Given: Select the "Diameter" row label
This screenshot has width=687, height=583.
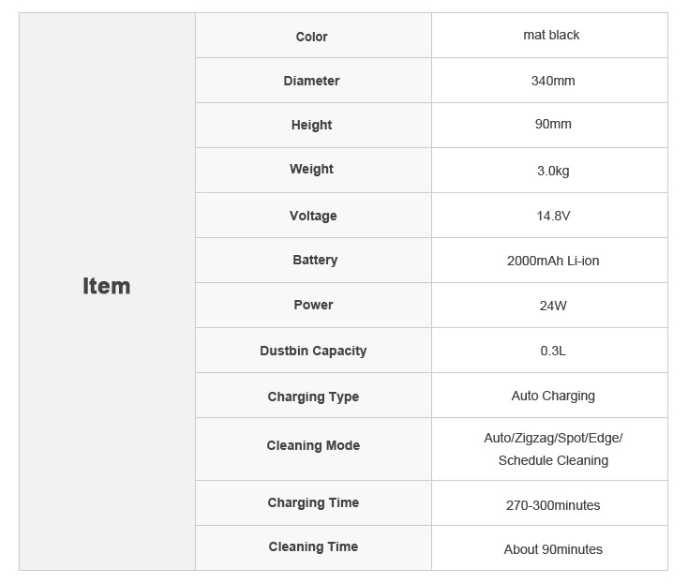Looking at the screenshot, I should tap(312, 81).
